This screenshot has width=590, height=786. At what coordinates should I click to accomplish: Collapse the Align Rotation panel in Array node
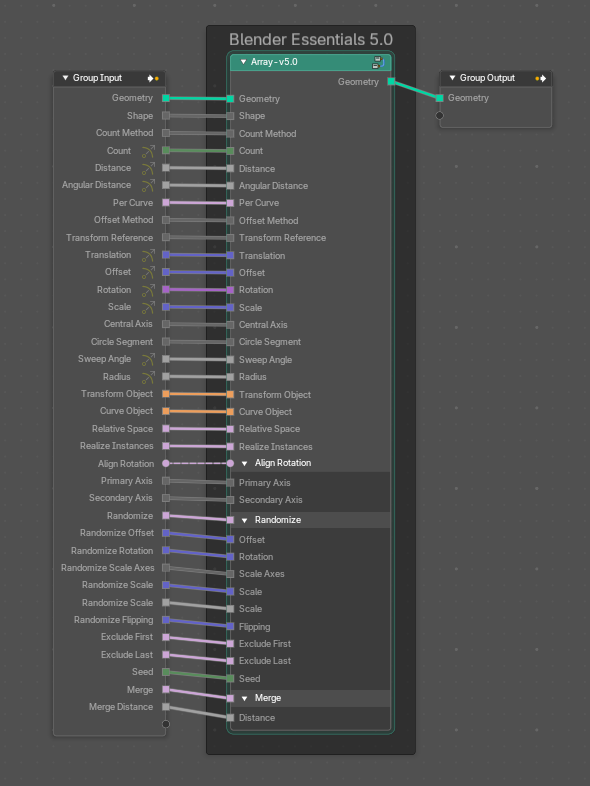245,463
